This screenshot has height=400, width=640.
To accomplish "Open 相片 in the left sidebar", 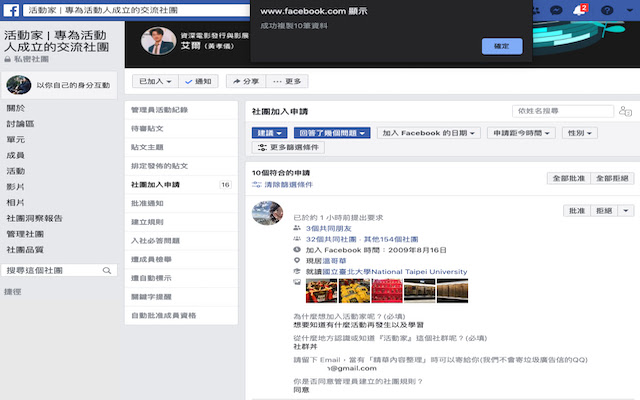I will pyautogui.click(x=16, y=202).
